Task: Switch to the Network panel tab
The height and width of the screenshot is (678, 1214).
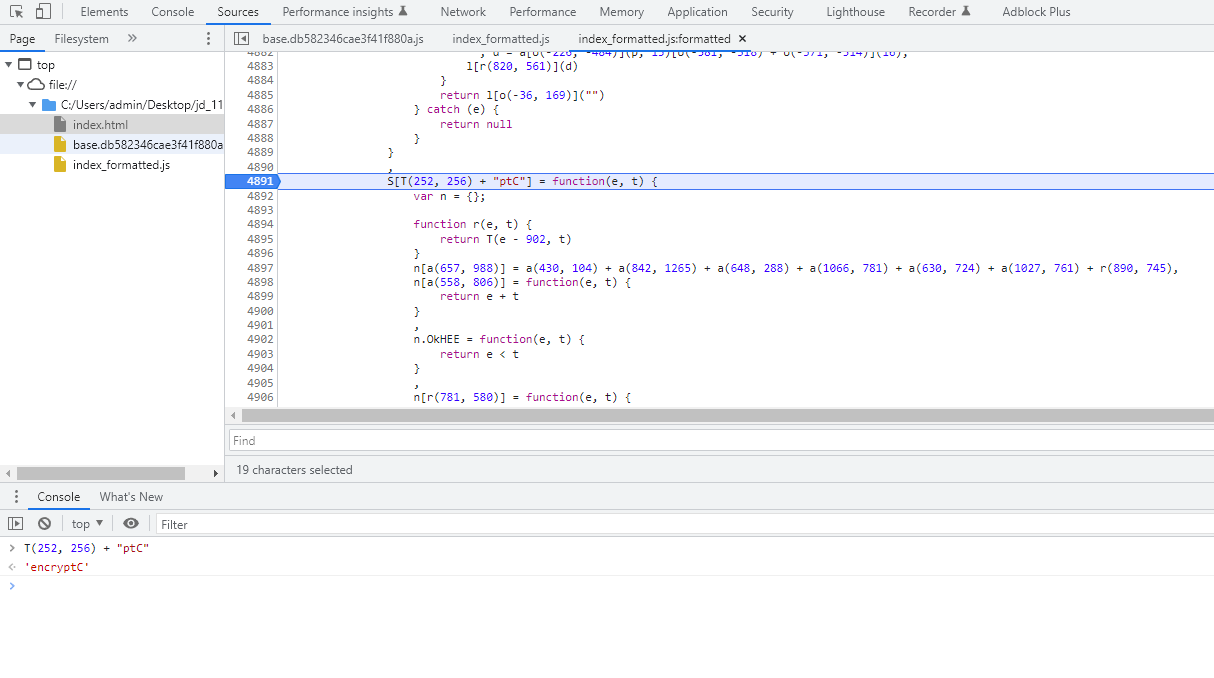Action: coord(463,12)
